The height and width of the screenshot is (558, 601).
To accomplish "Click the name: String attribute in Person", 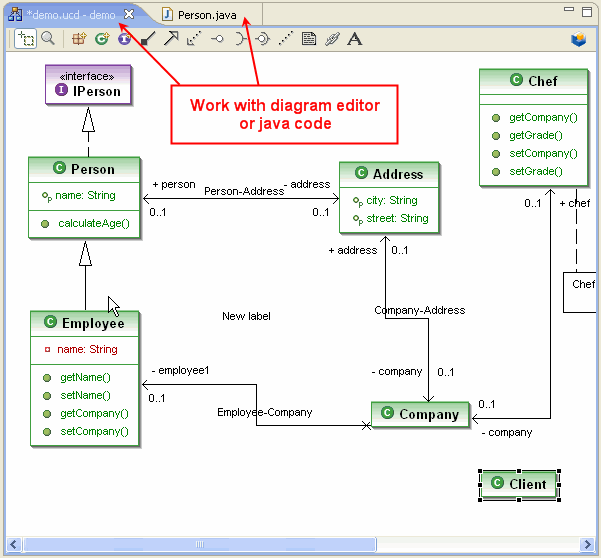I will (79, 195).
